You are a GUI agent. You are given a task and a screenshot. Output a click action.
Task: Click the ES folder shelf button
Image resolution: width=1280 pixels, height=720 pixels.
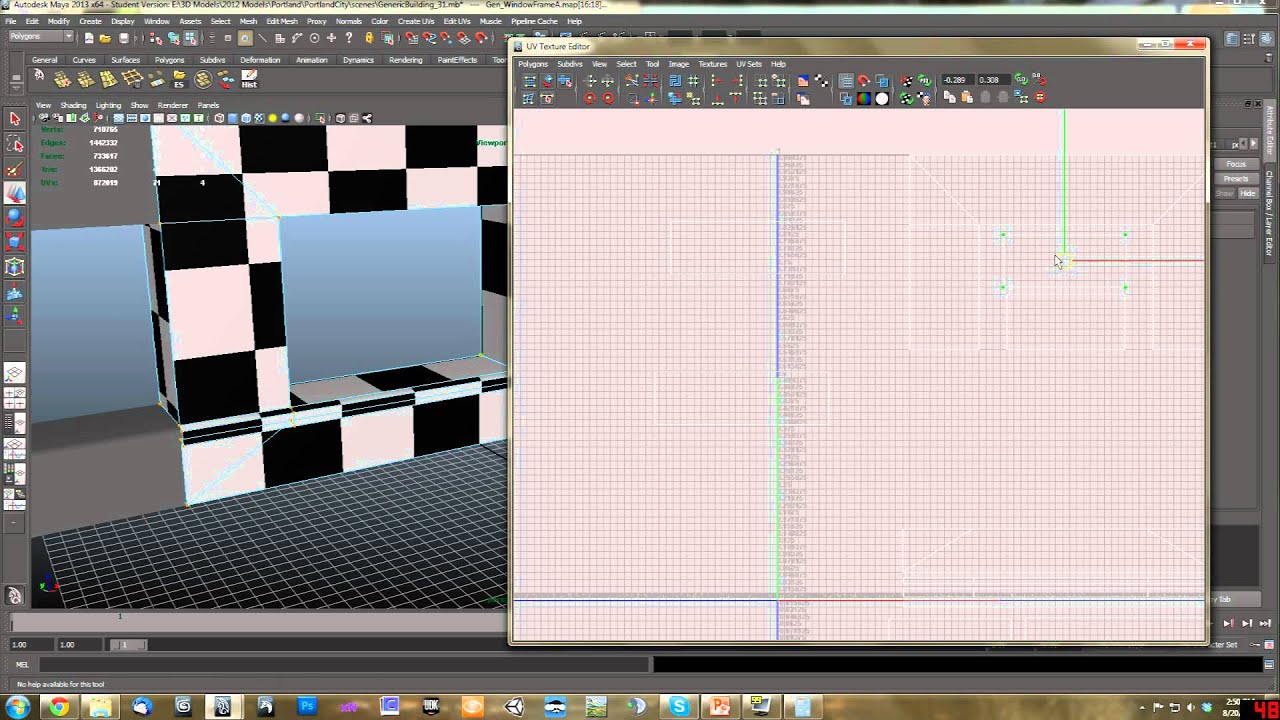click(x=179, y=79)
